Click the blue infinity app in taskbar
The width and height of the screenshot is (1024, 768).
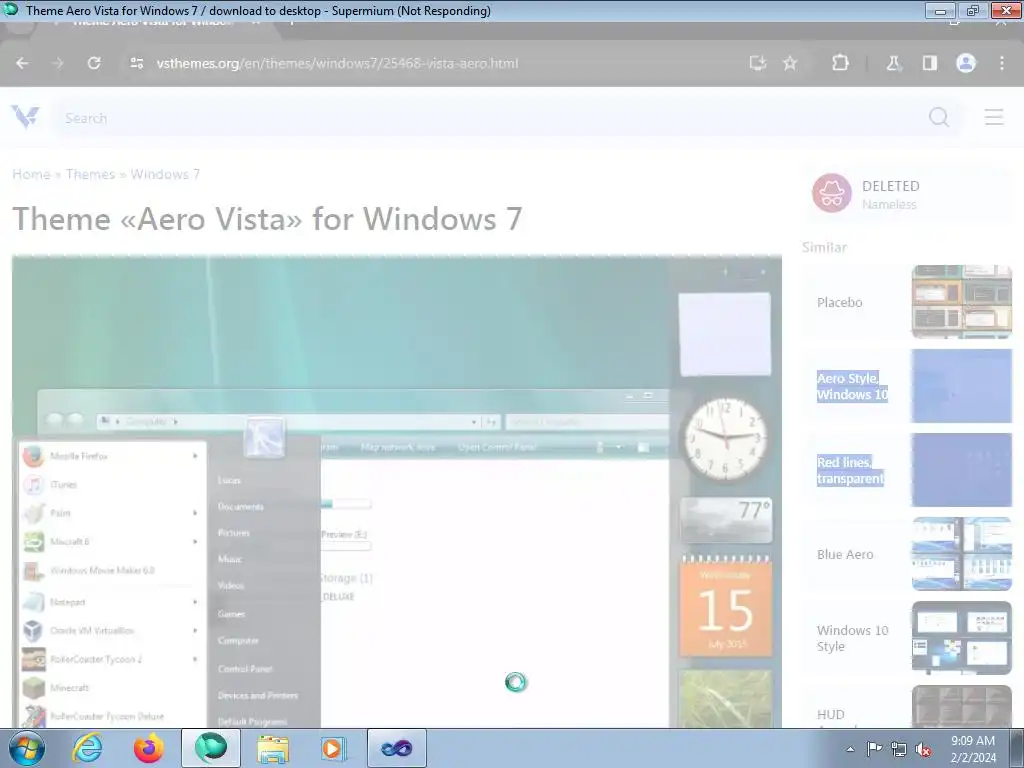click(396, 748)
